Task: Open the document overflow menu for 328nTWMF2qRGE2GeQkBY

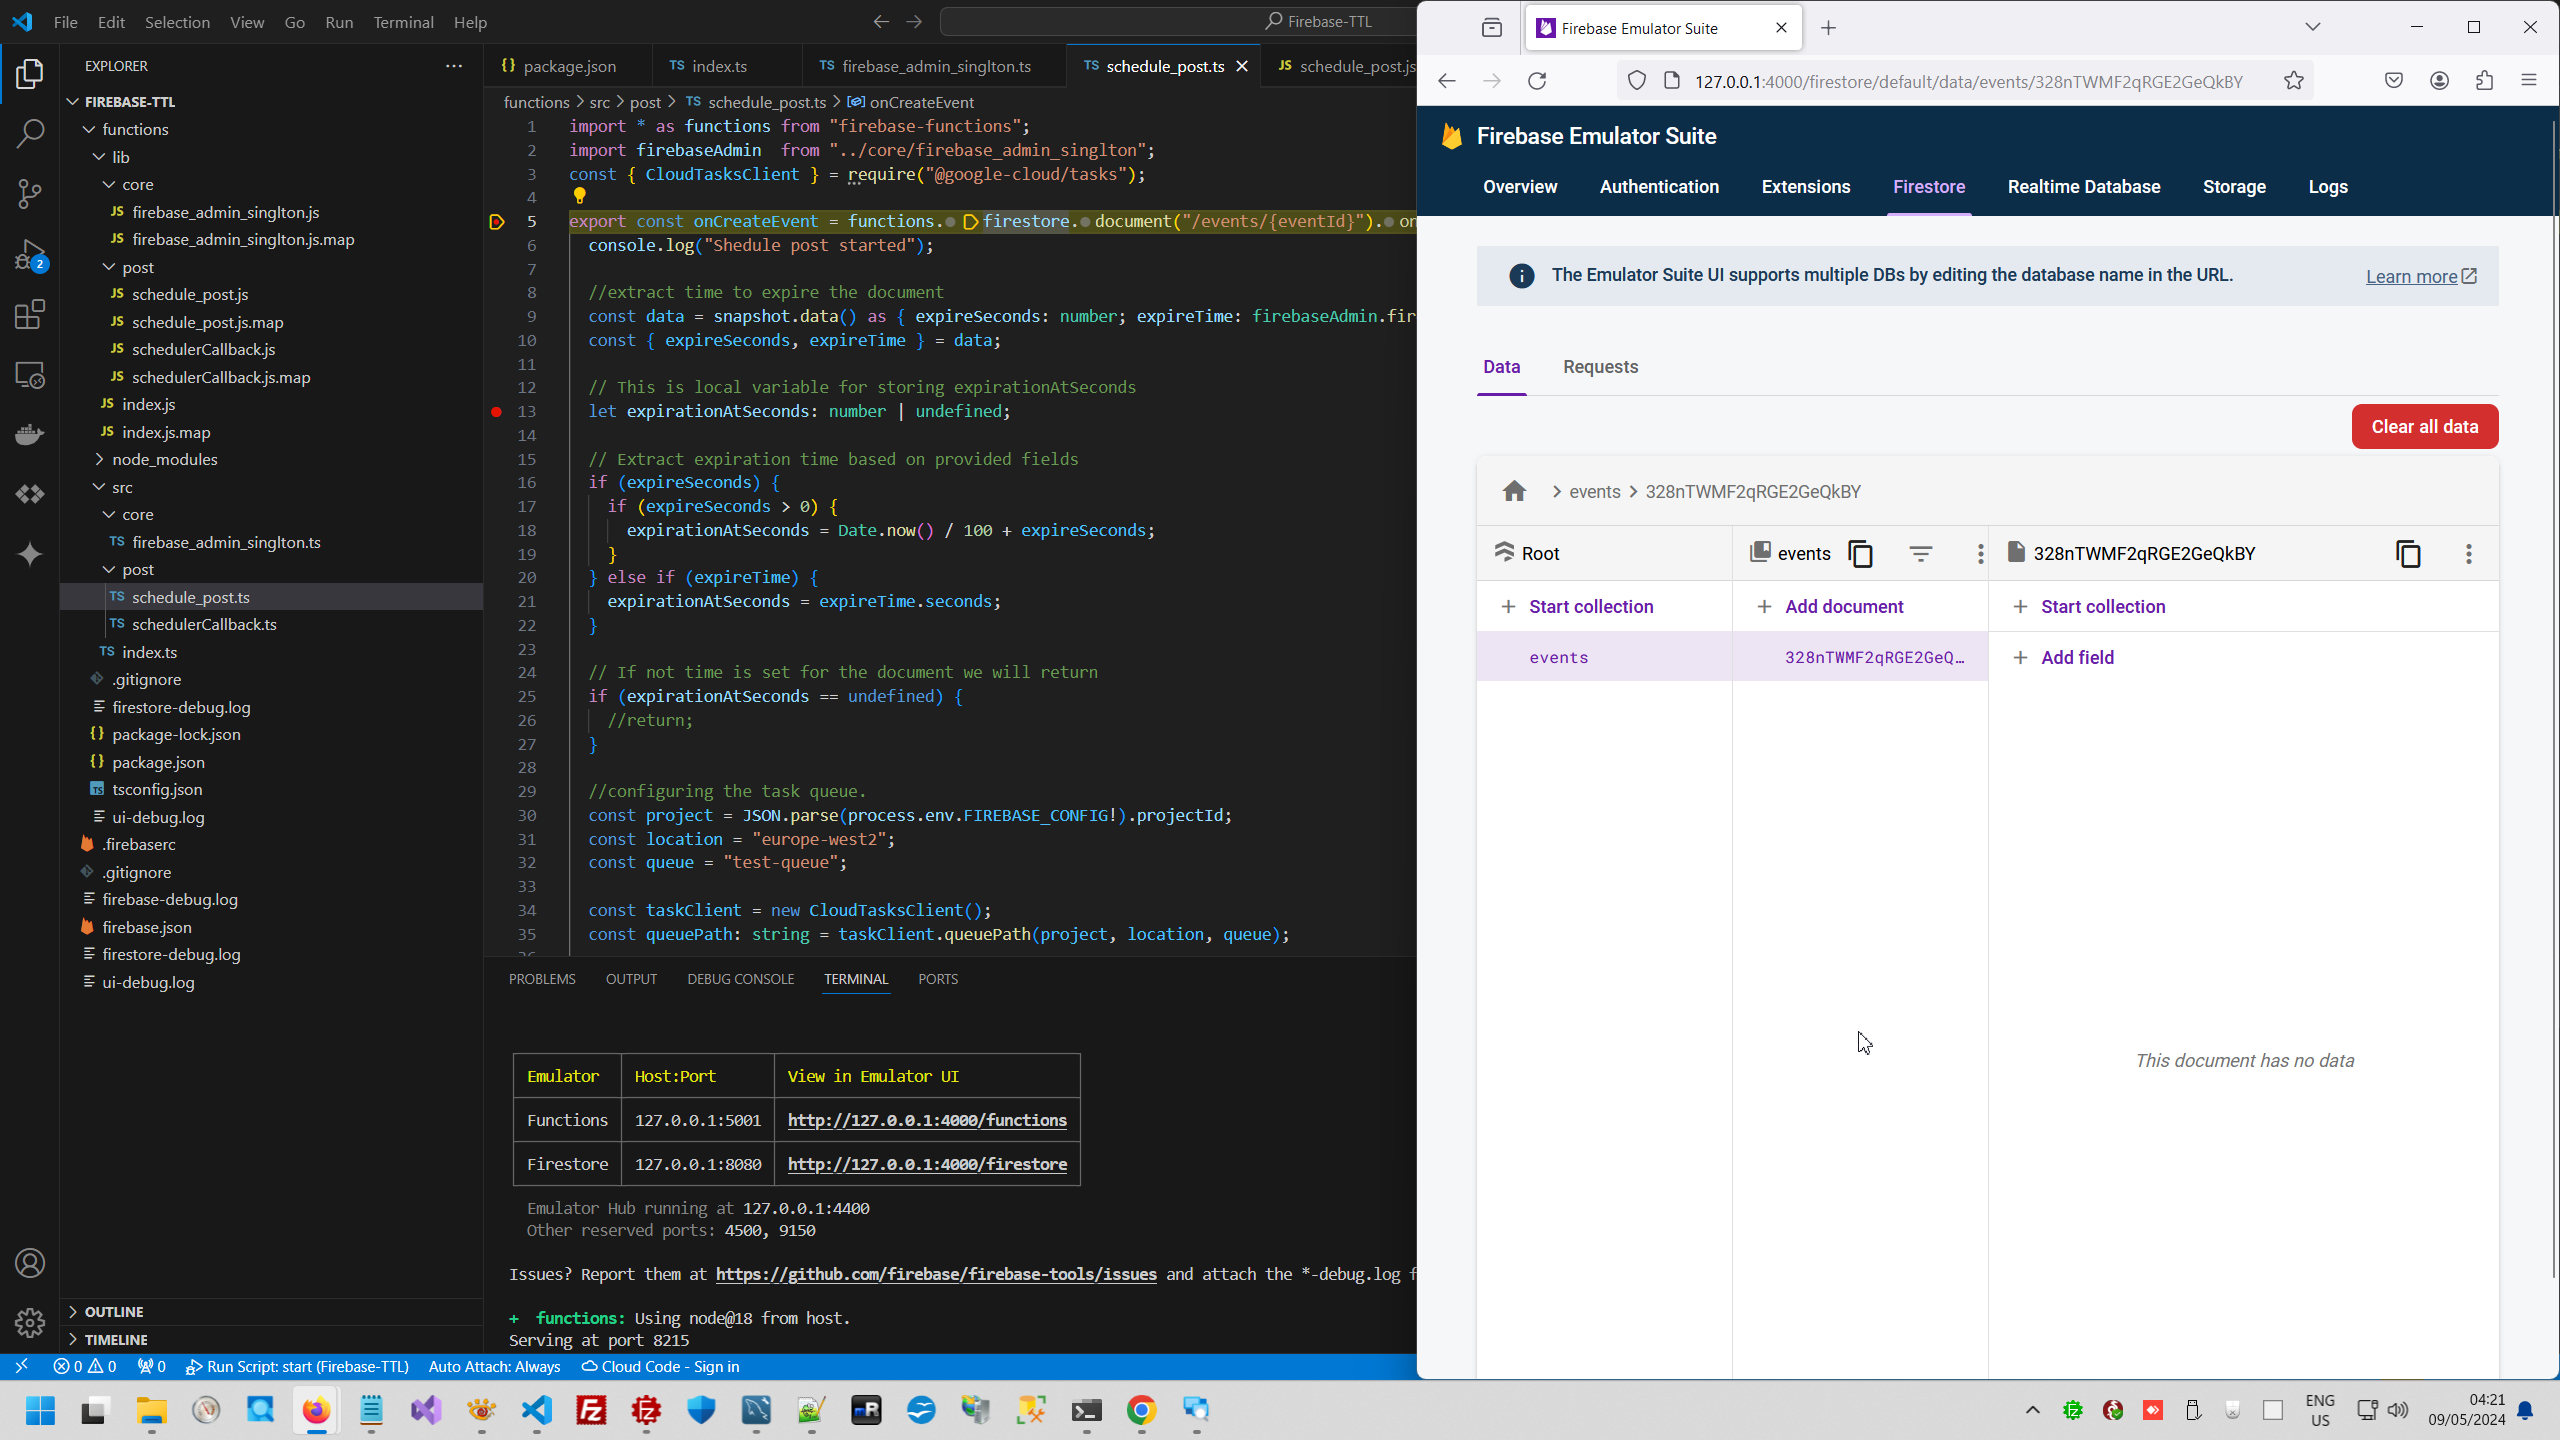Action: click(2468, 553)
